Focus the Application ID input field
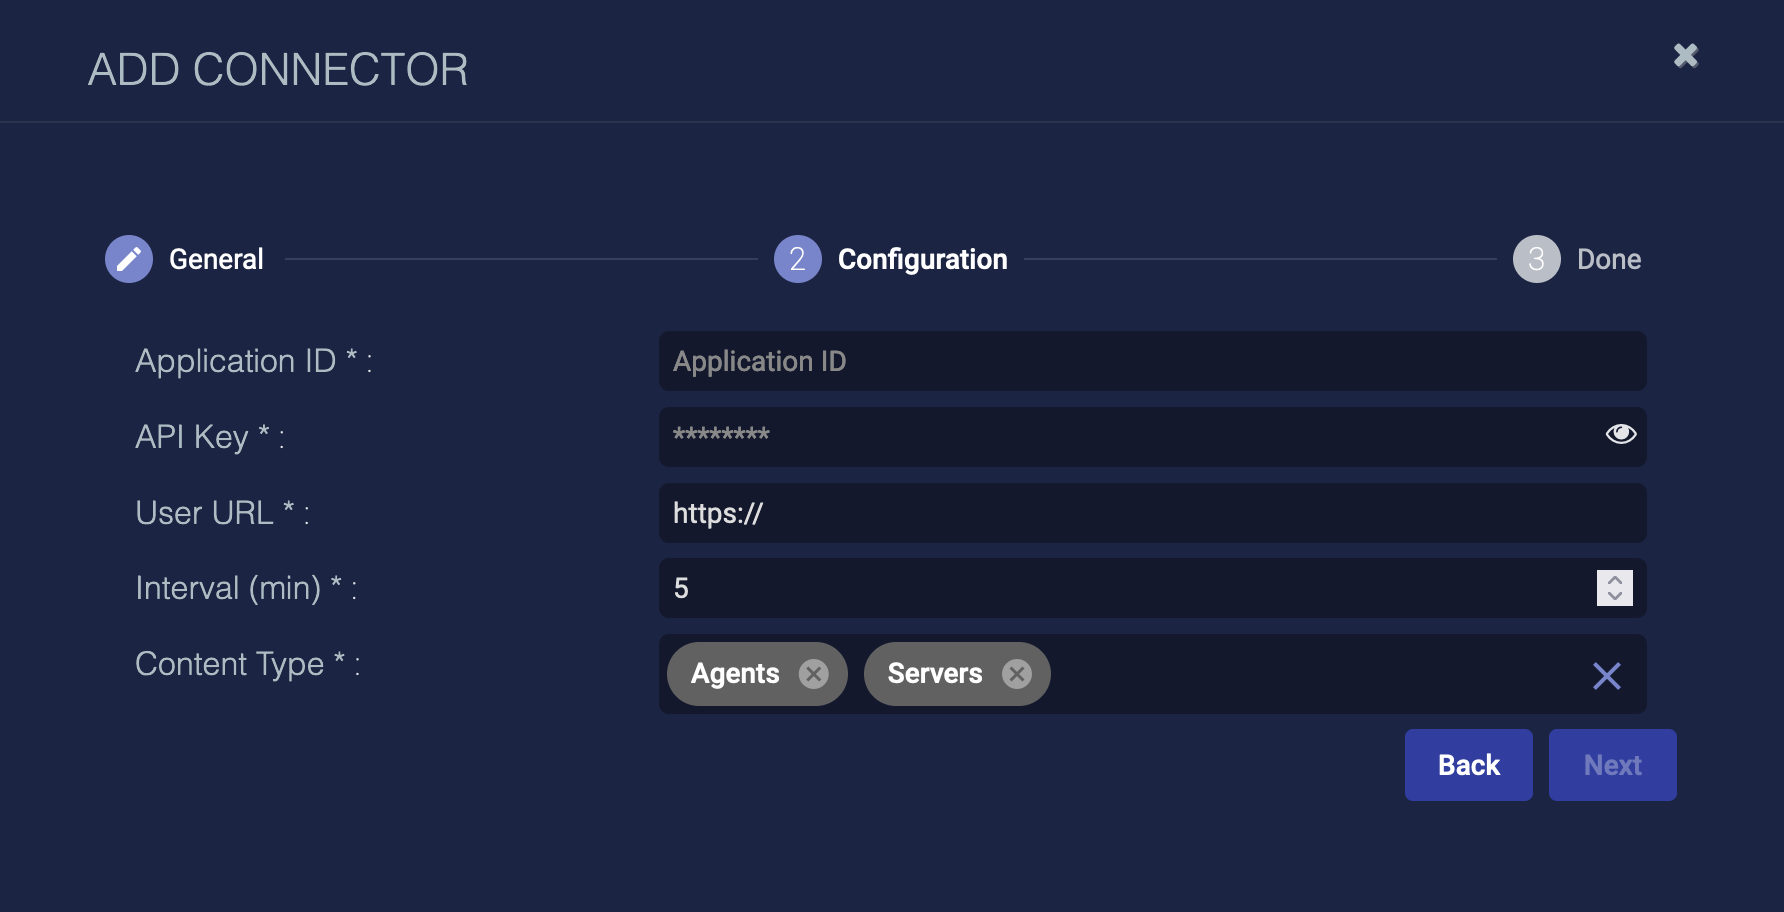1784x912 pixels. click(x=1150, y=361)
